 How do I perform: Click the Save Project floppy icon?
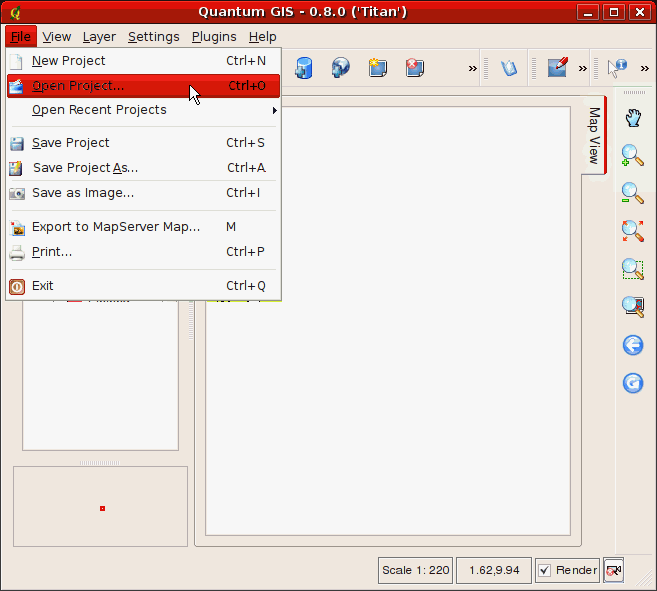(x=17, y=144)
